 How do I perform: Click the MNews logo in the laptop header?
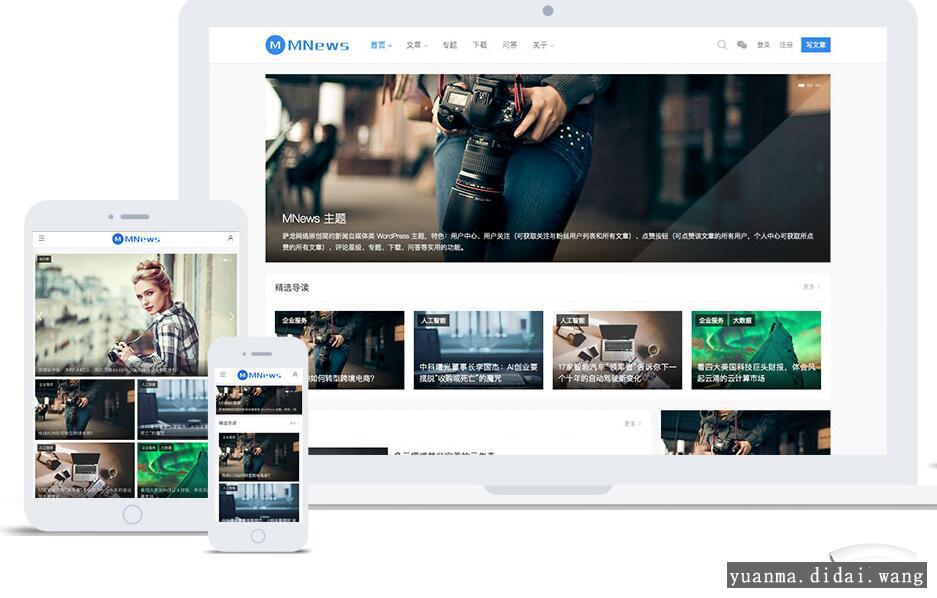point(307,45)
